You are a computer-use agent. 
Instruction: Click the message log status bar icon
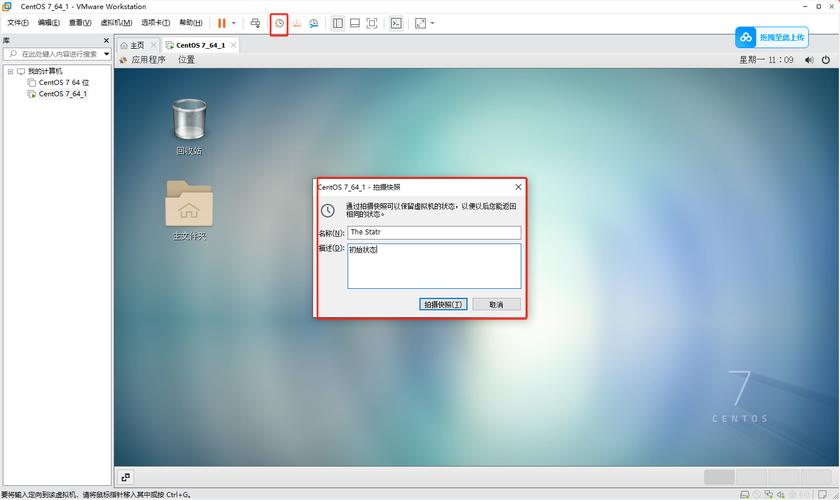coord(822,495)
